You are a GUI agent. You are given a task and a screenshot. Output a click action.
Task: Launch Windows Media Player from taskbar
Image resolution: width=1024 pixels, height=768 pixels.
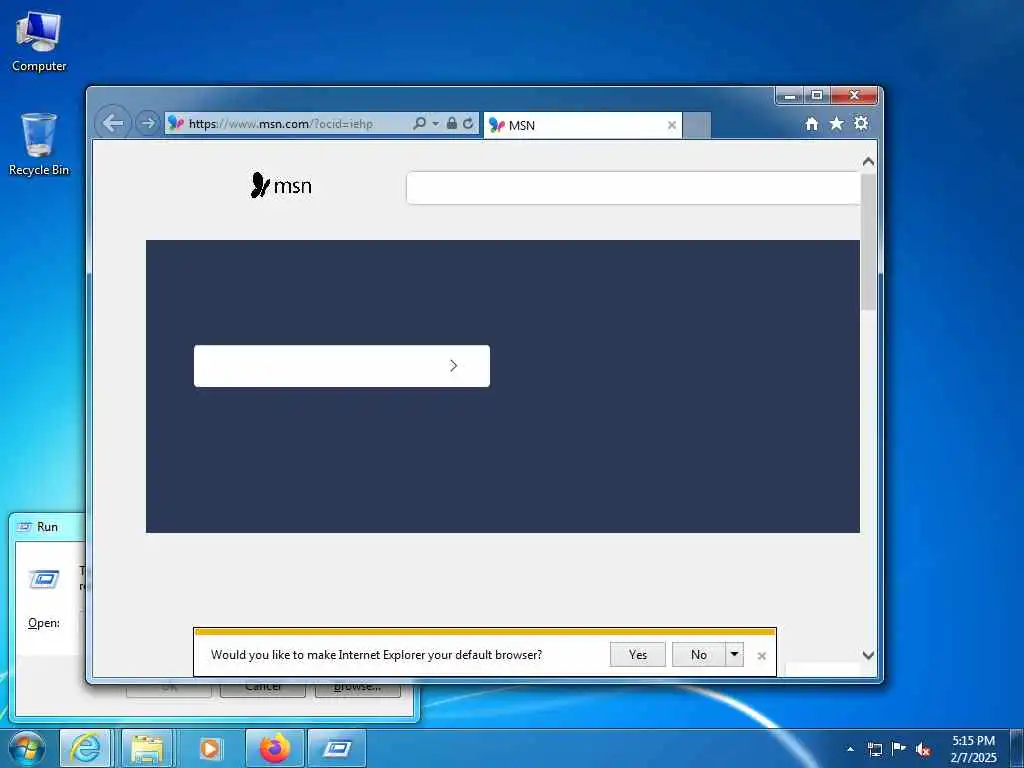pos(210,748)
